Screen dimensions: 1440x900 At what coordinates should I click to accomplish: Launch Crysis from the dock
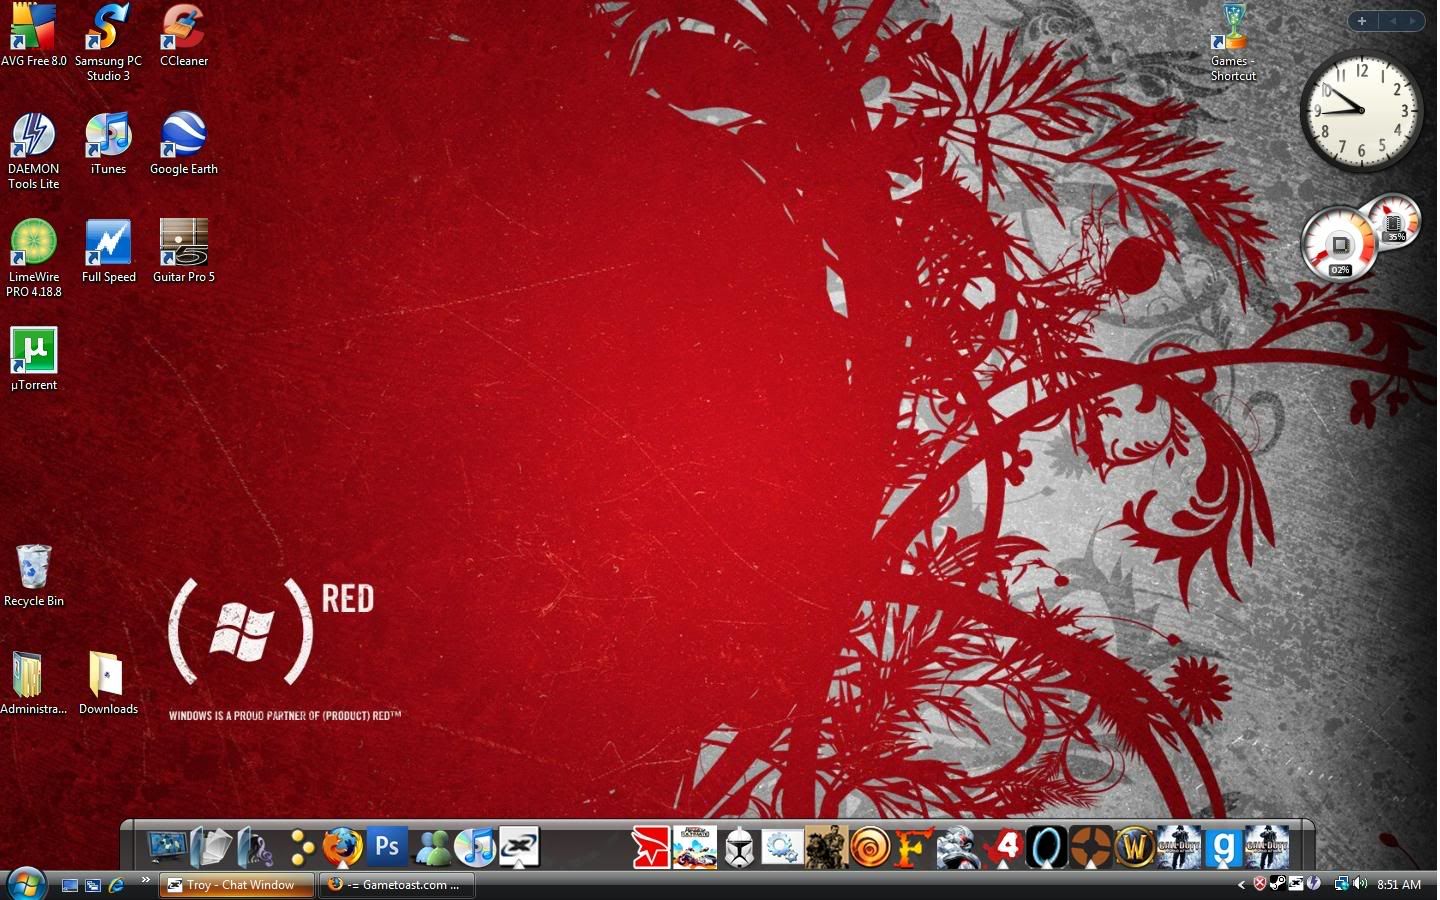[x=957, y=848]
